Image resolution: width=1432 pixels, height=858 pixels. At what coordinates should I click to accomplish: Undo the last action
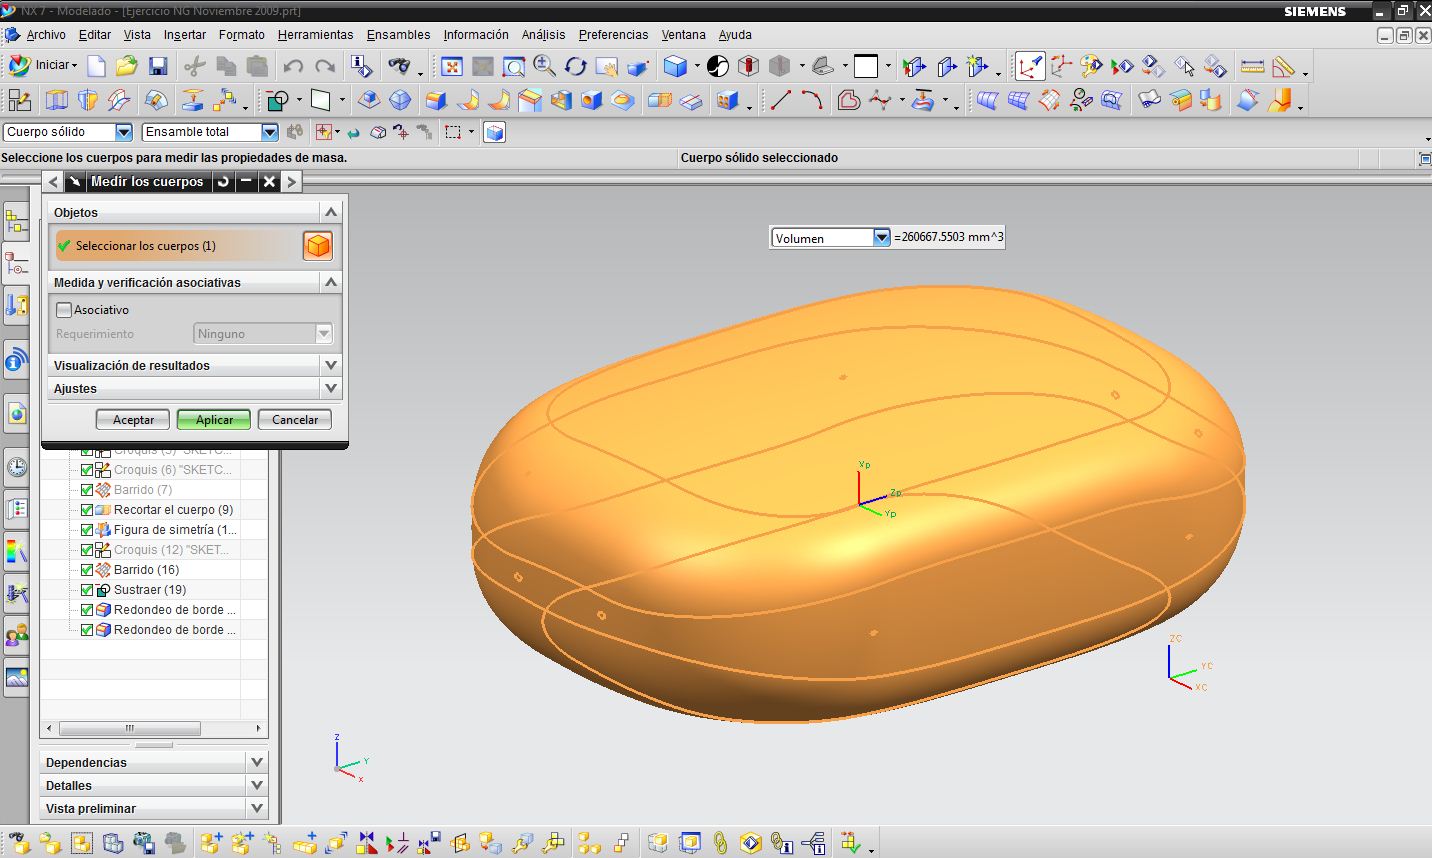293,66
